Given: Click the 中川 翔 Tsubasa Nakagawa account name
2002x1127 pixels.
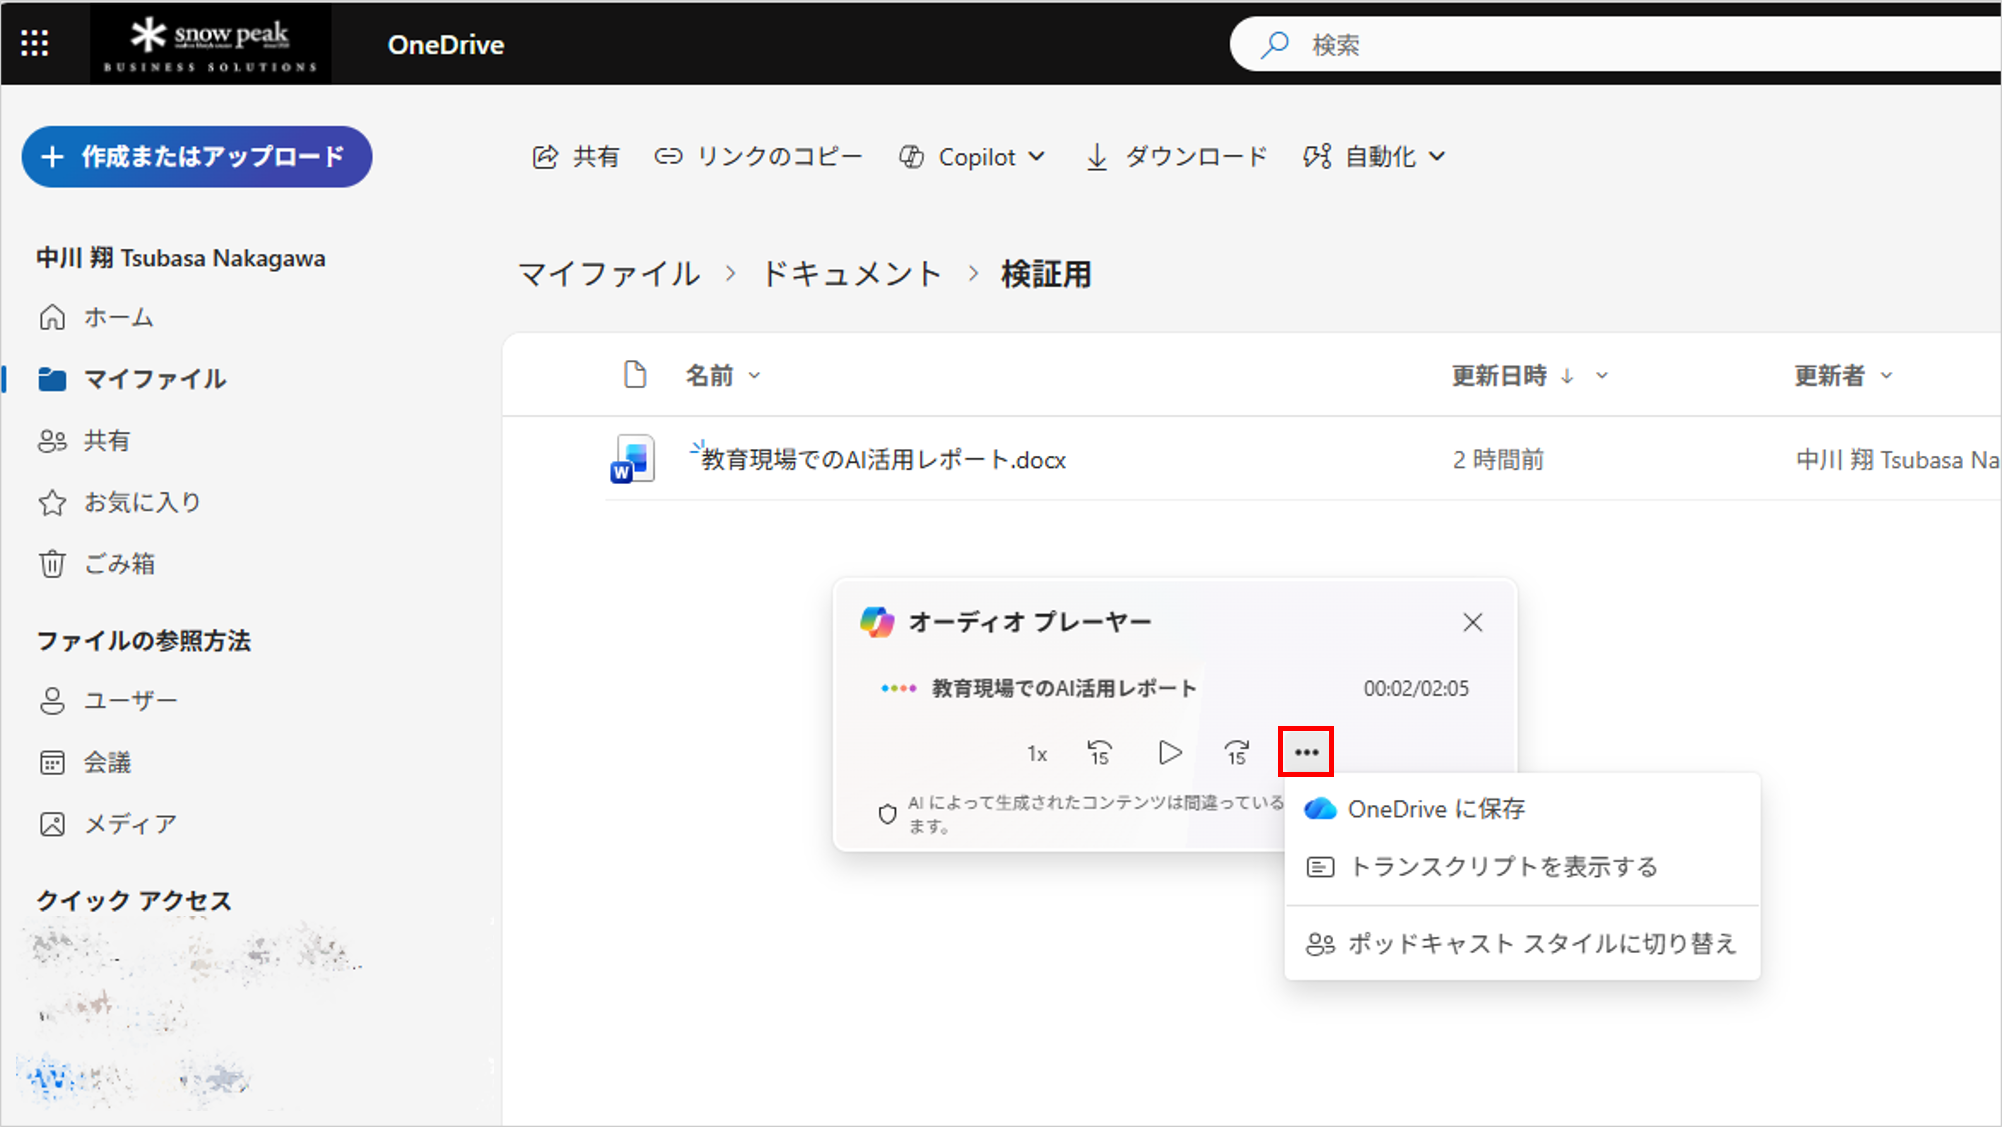Looking at the screenshot, I should [x=181, y=258].
